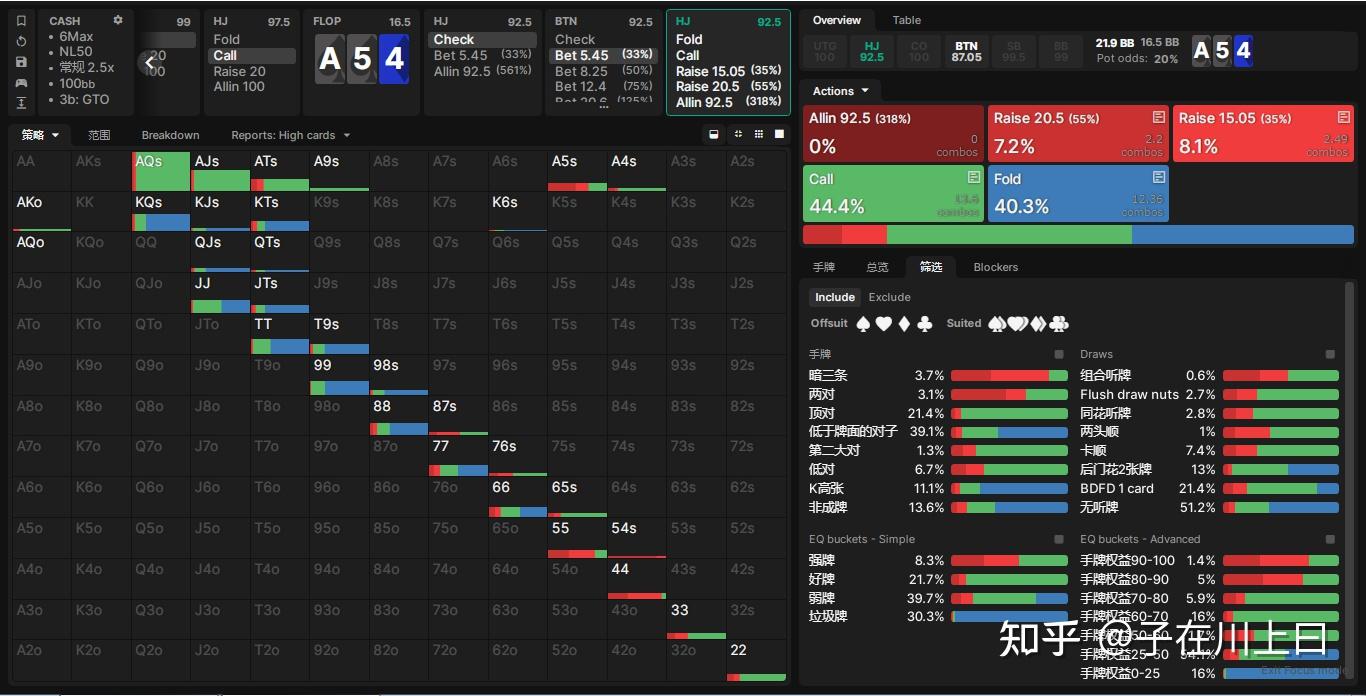The height and width of the screenshot is (696, 1366).
Task: Open the gamepad practice icon
Action: coord(21,83)
